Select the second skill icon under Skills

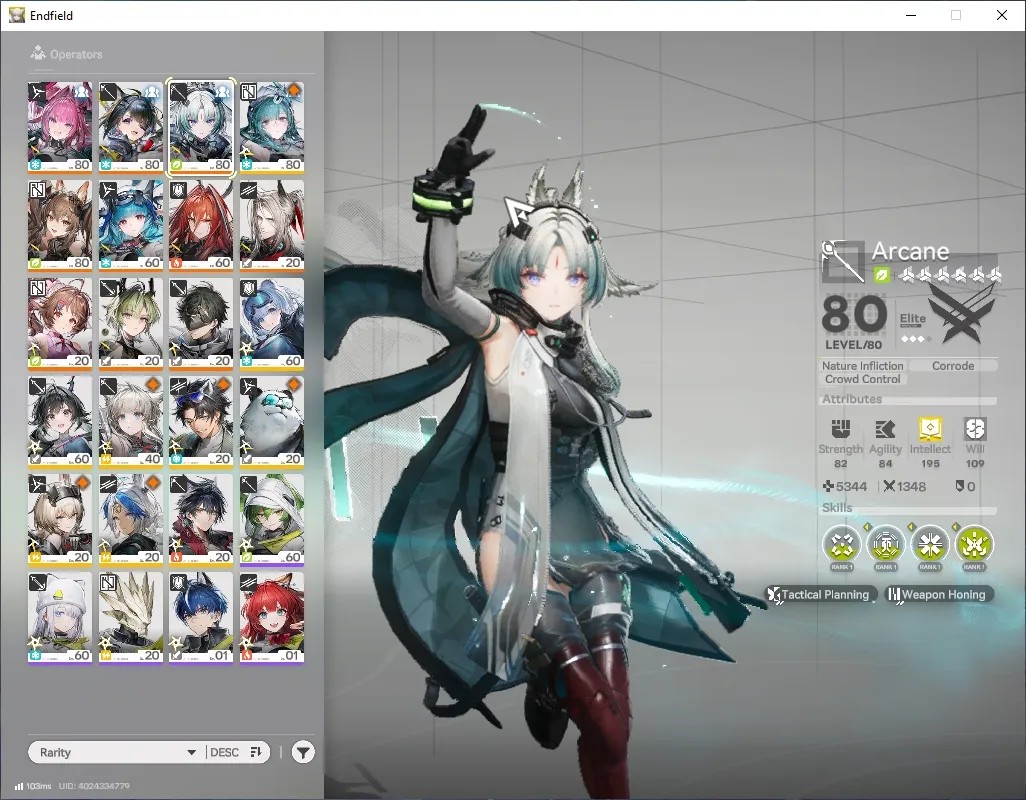point(886,544)
